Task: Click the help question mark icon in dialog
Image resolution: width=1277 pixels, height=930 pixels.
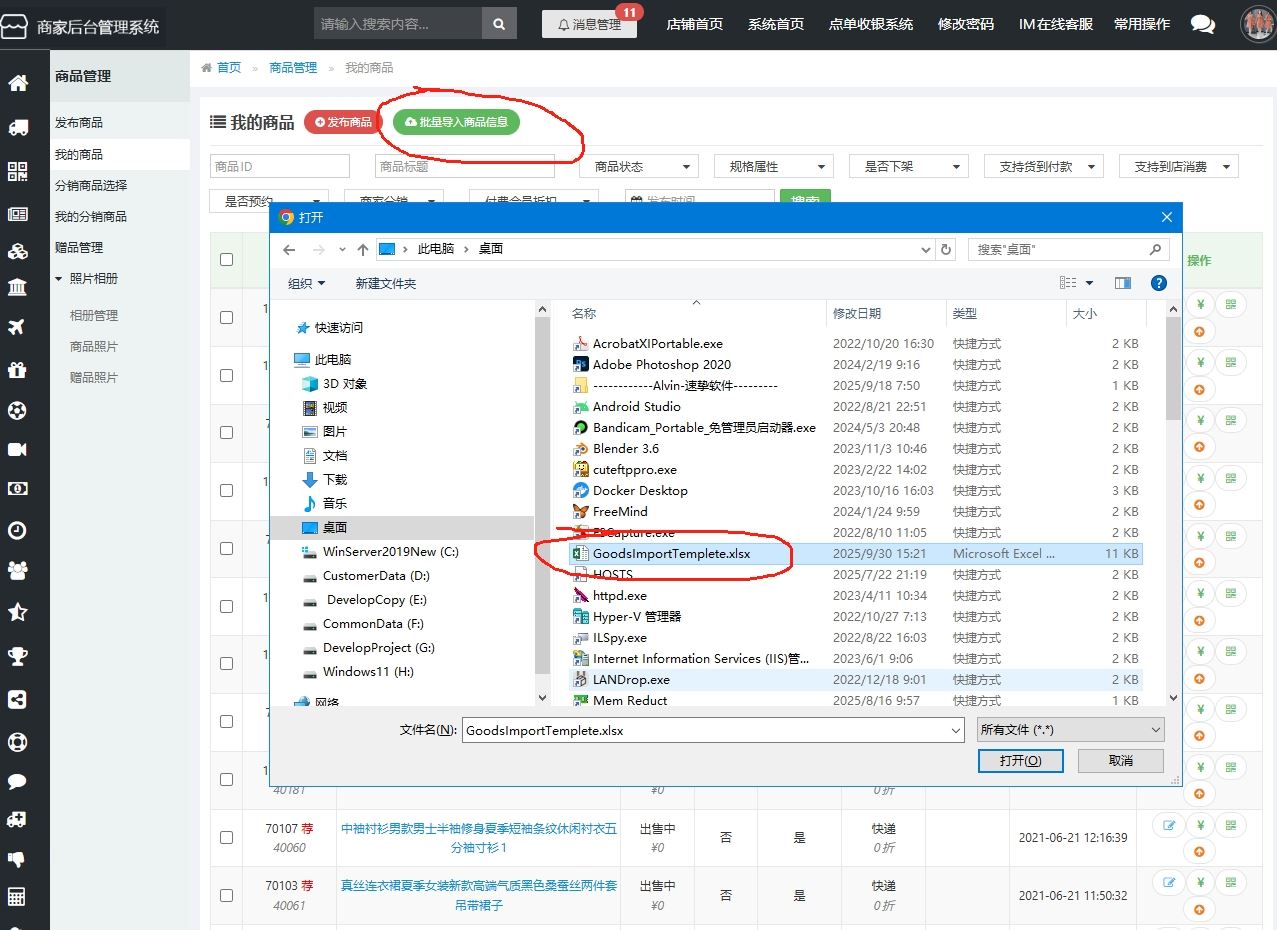Action: [x=1159, y=283]
